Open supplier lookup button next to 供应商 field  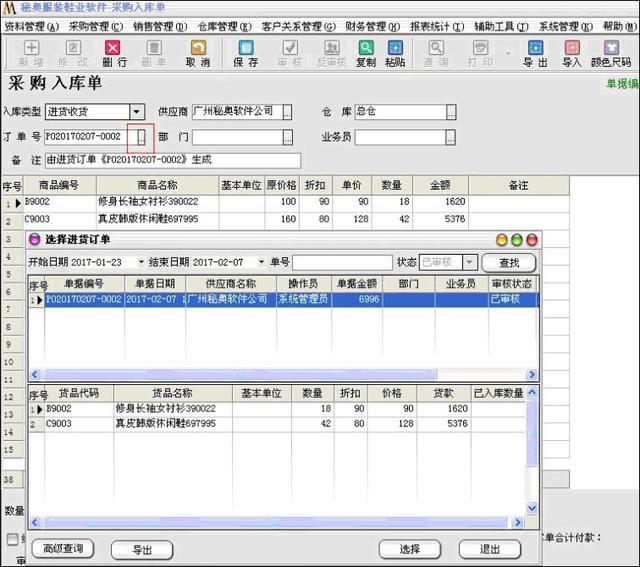point(287,112)
